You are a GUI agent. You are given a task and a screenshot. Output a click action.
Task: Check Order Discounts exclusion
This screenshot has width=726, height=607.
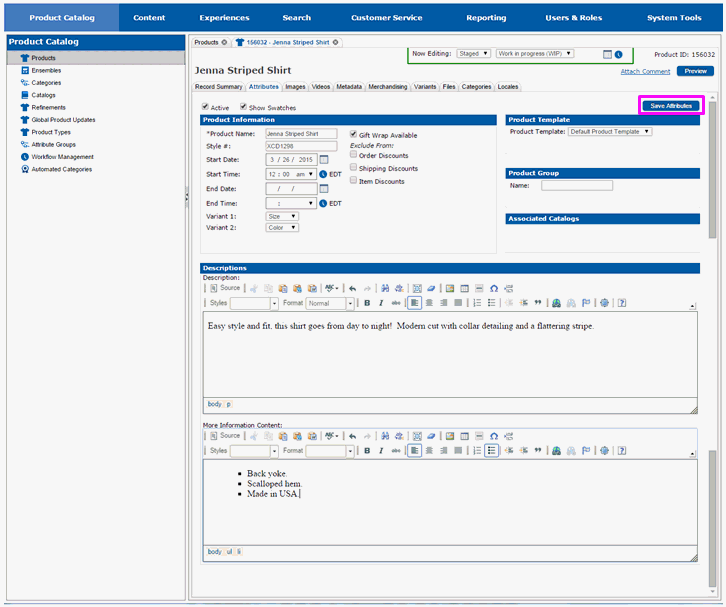353,155
